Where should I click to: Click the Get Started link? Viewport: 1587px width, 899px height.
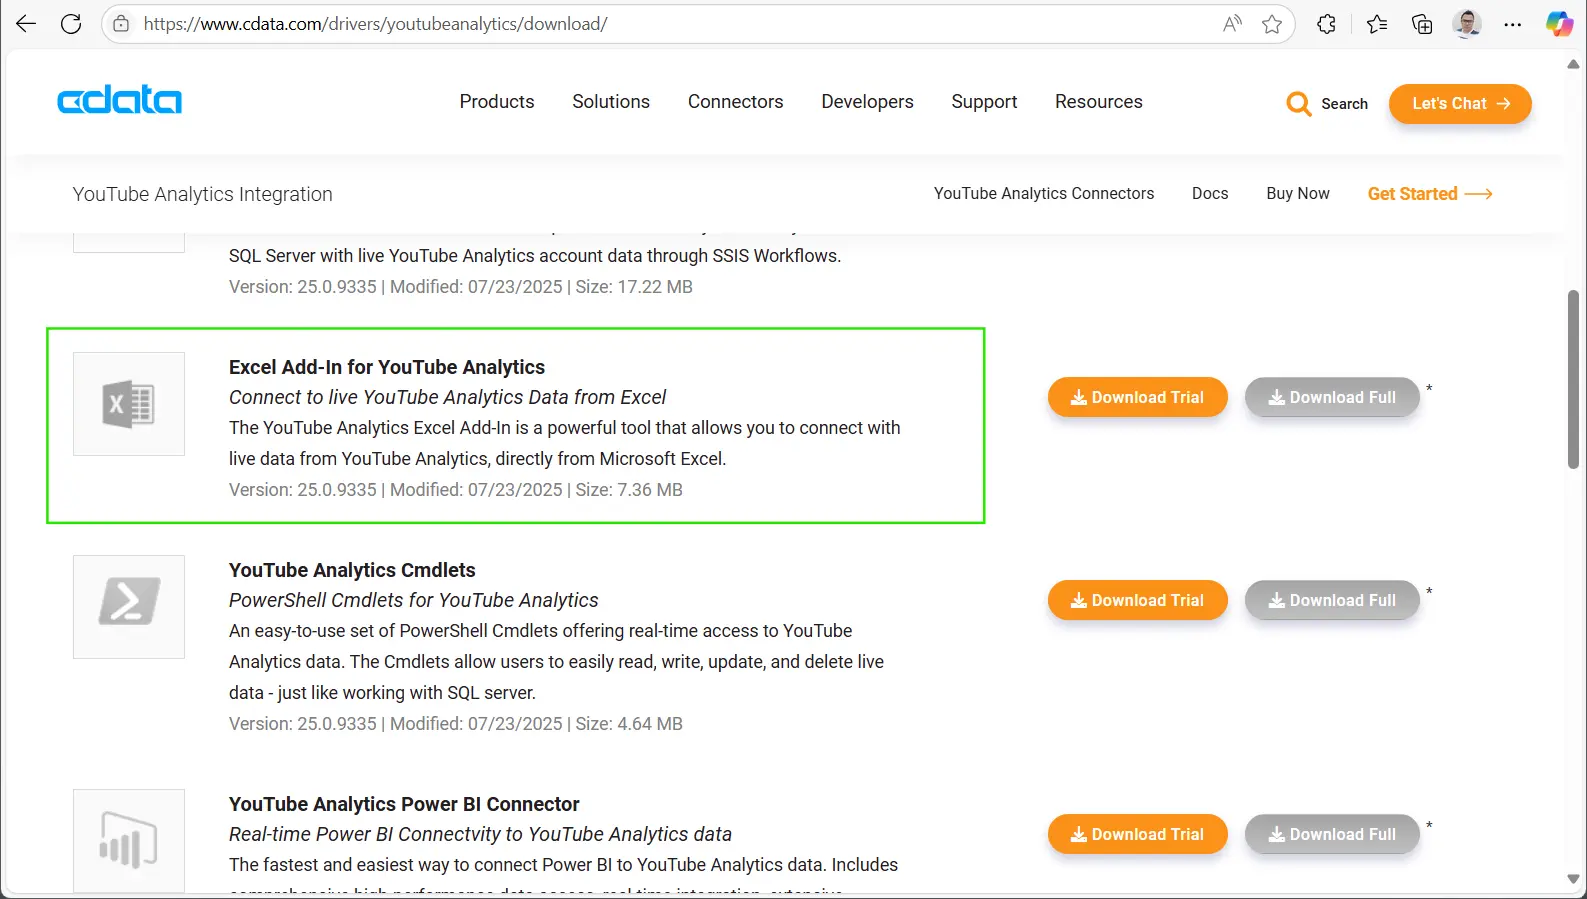pos(1429,194)
